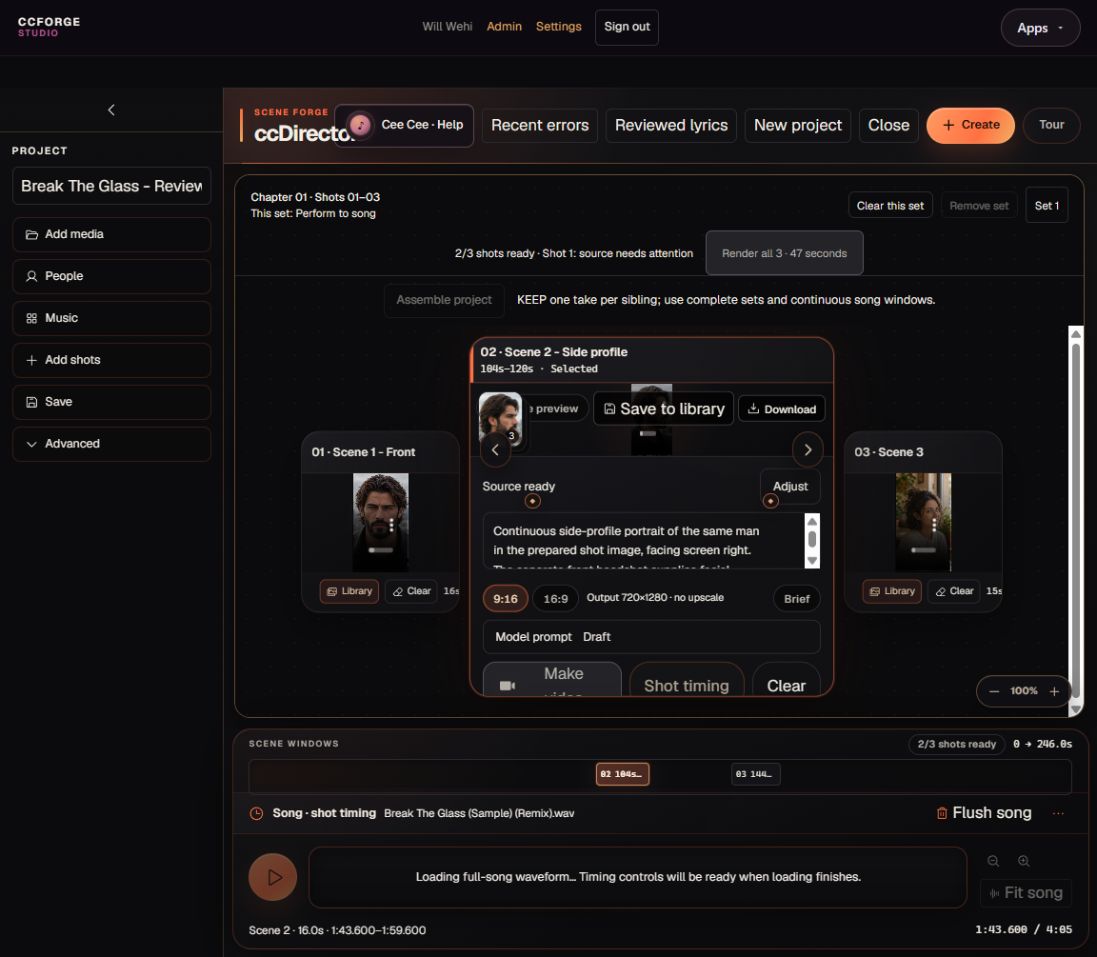Select the 9:16 aspect ratio
This screenshot has width=1097, height=957.
coord(505,599)
